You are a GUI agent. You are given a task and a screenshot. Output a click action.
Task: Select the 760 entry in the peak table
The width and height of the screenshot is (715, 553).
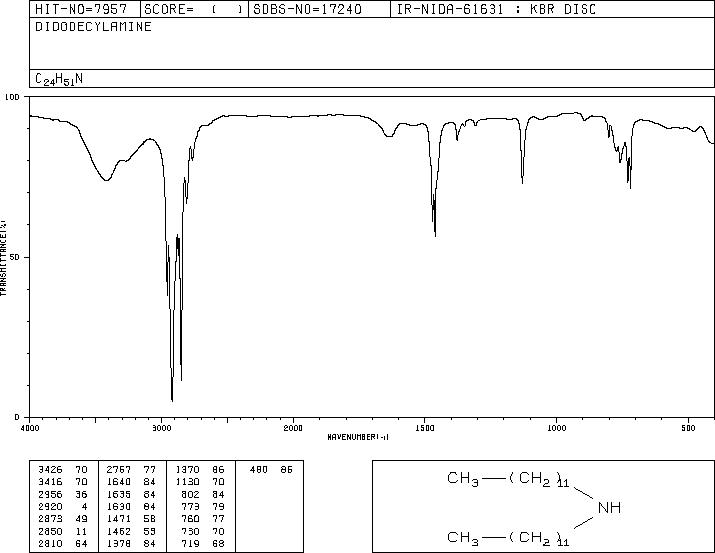pyautogui.click(x=191, y=519)
